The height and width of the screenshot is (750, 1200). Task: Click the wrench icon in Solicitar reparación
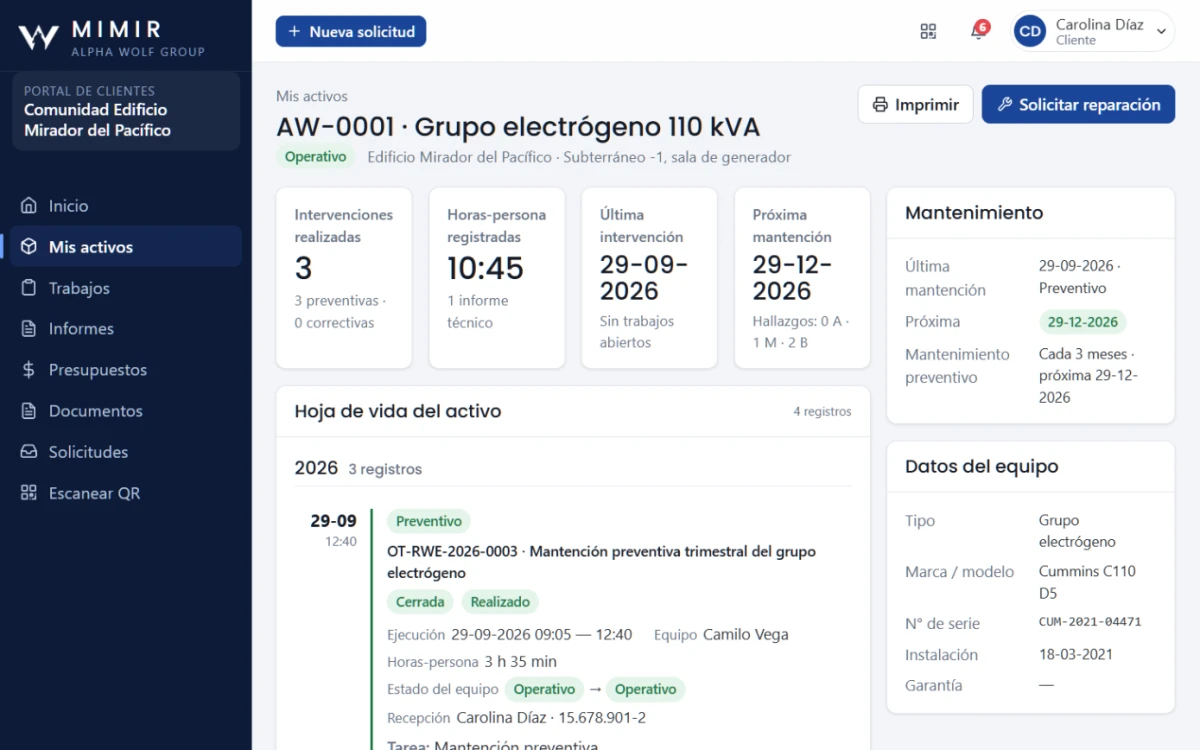[x=1006, y=105]
